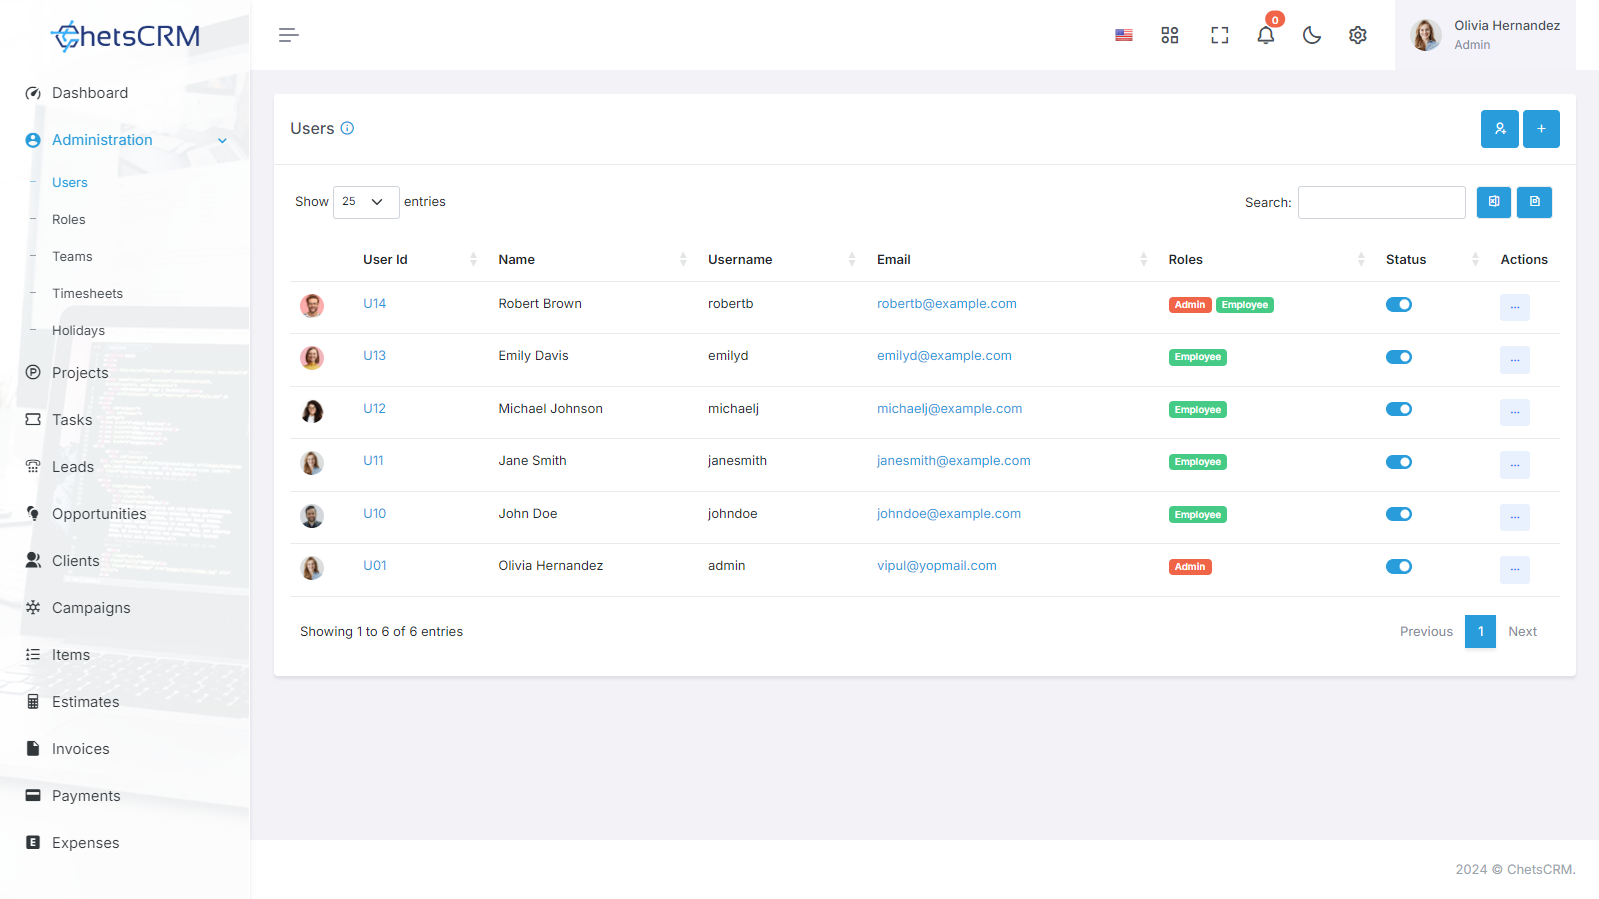Open Expenses in sidebar

[86, 843]
